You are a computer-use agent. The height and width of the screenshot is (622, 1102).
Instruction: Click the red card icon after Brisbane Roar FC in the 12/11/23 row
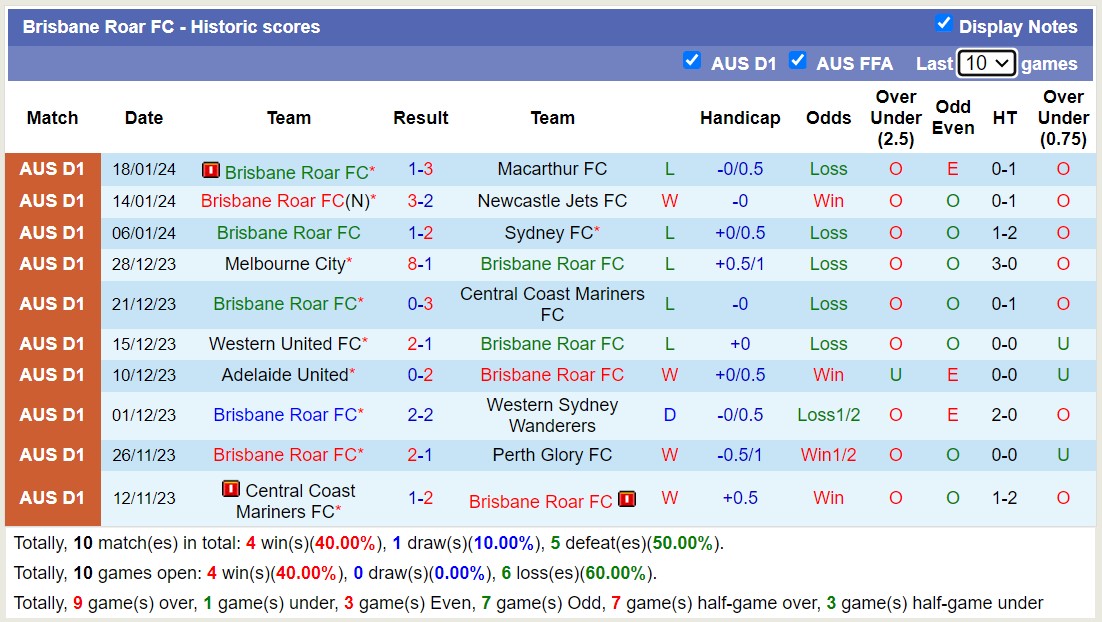pyautogui.click(x=627, y=498)
